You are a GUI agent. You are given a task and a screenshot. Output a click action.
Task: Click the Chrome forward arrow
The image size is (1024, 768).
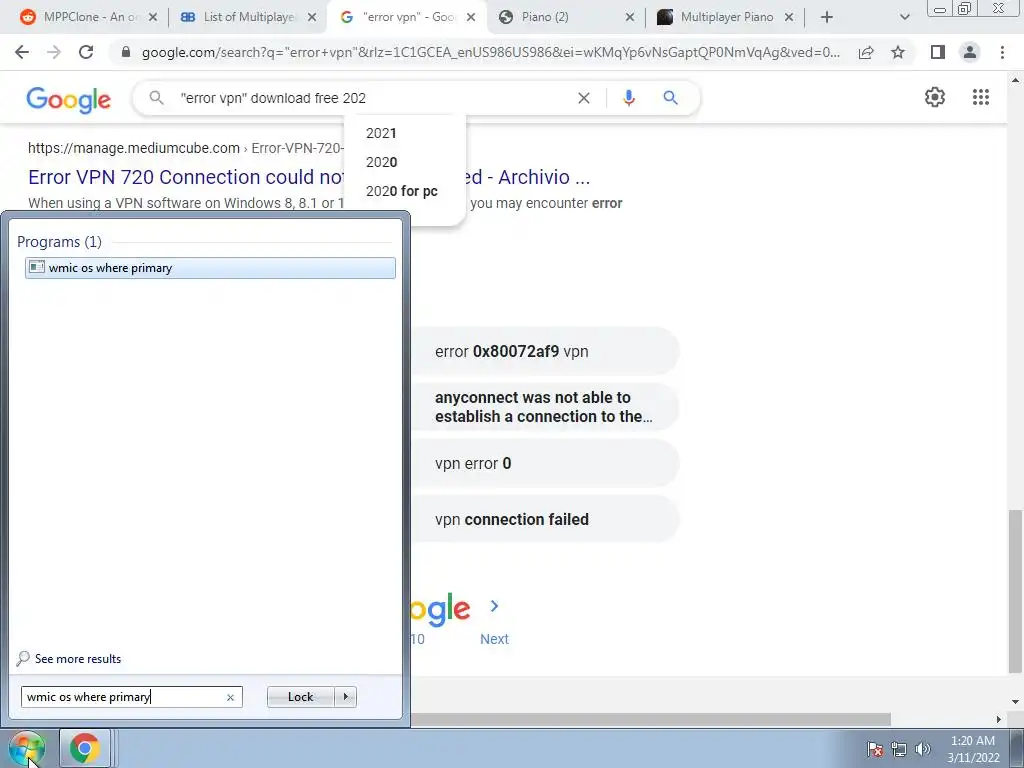point(54,52)
